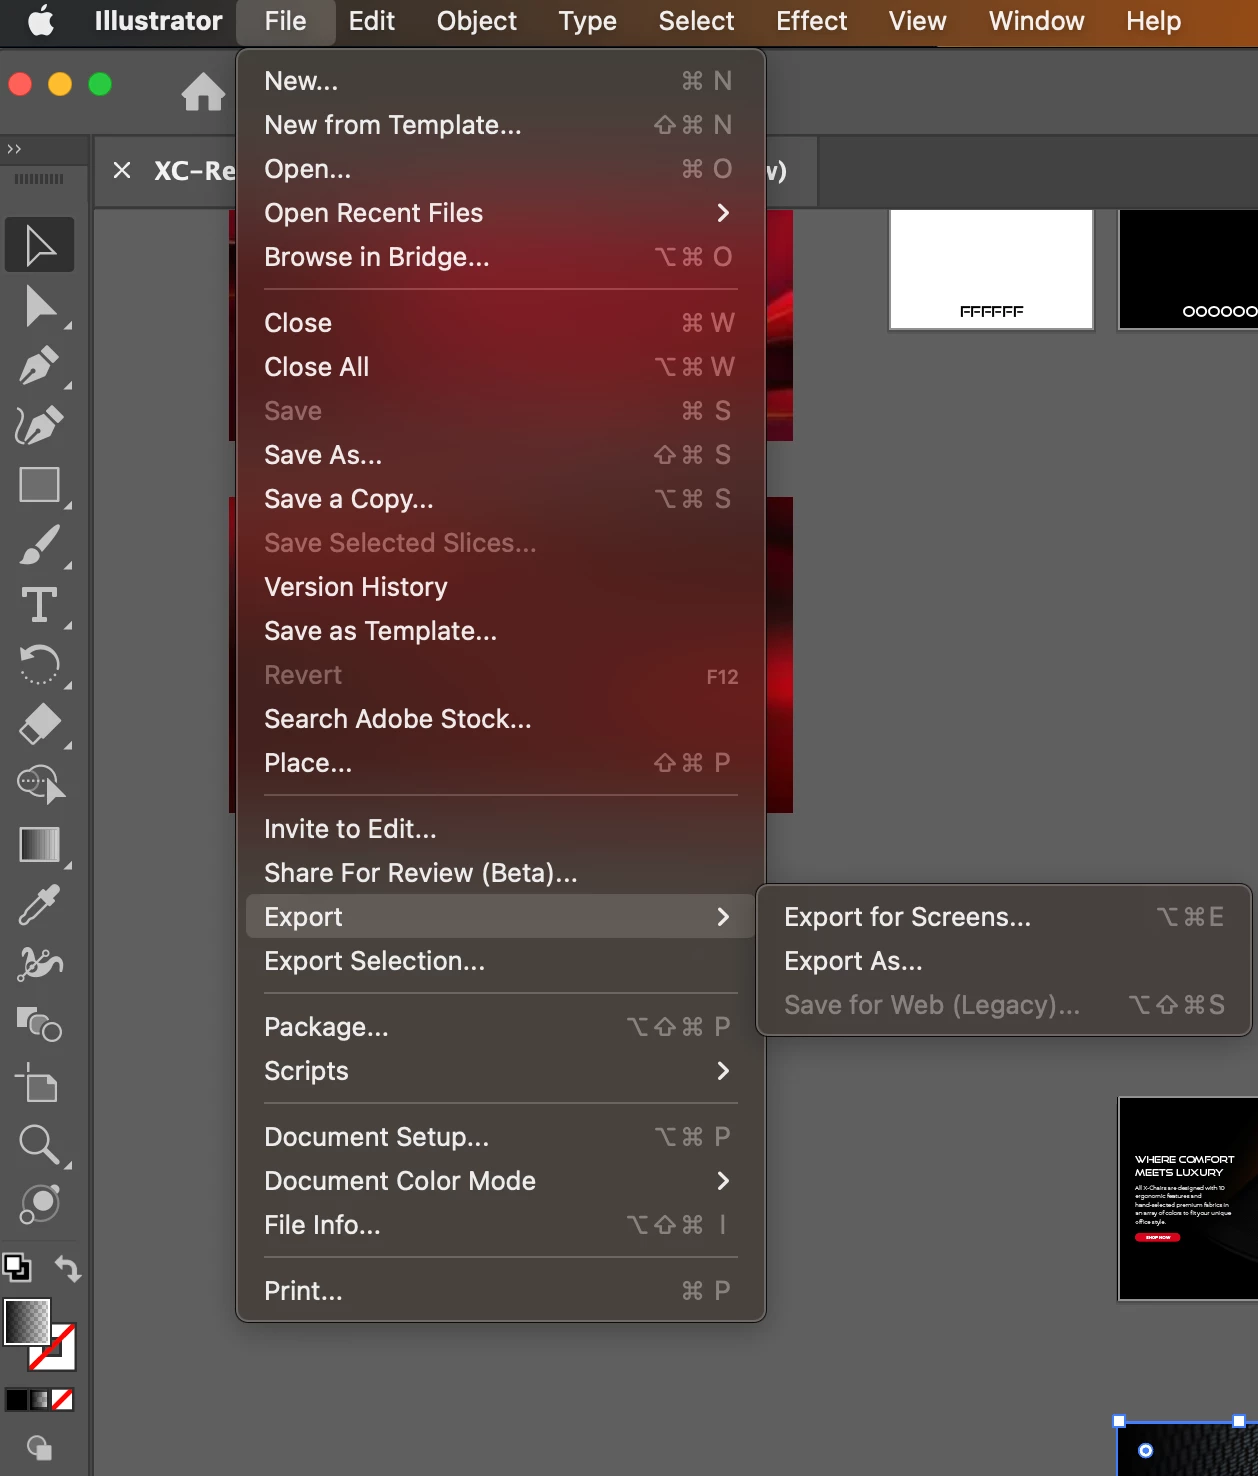This screenshot has width=1258, height=1476.
Task: Open the View menu
Action: tap(917, 21)
